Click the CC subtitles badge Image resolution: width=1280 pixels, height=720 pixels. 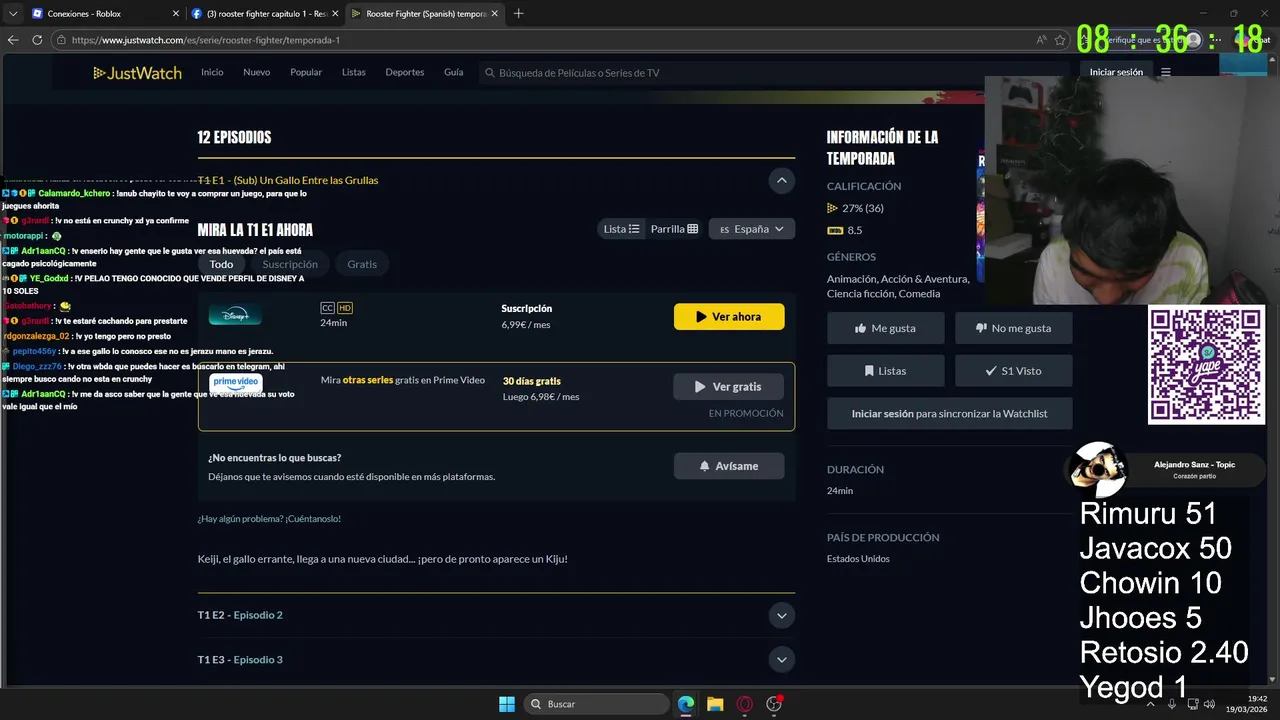[x=327, y=308]
